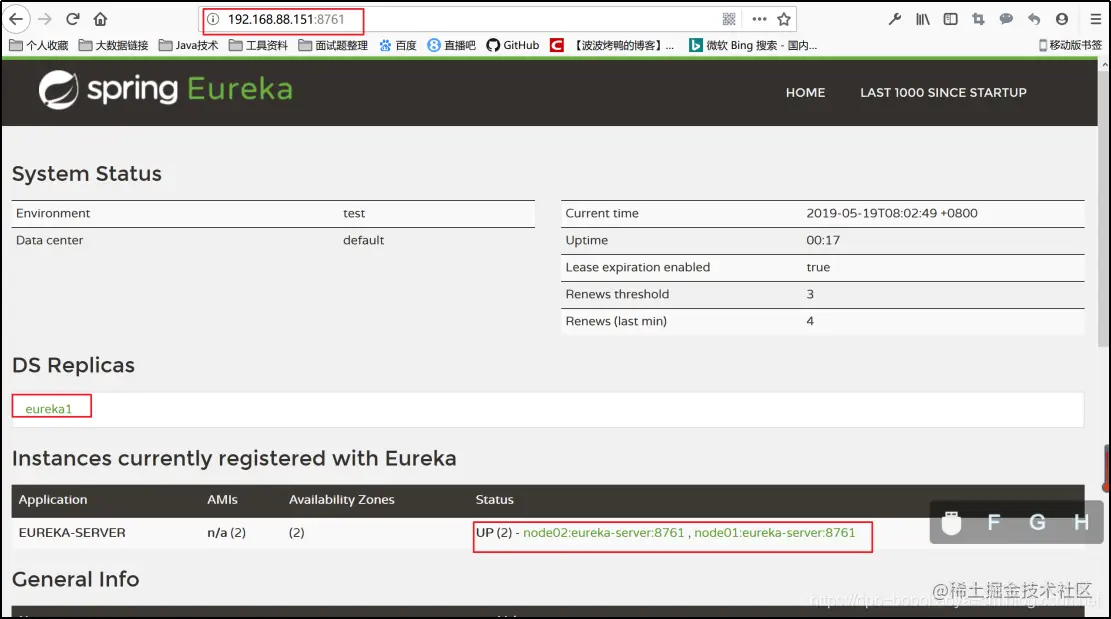Click the Data center value default
The width and height of the screenshot is (1111, 619).
click(x=363, y=240)
